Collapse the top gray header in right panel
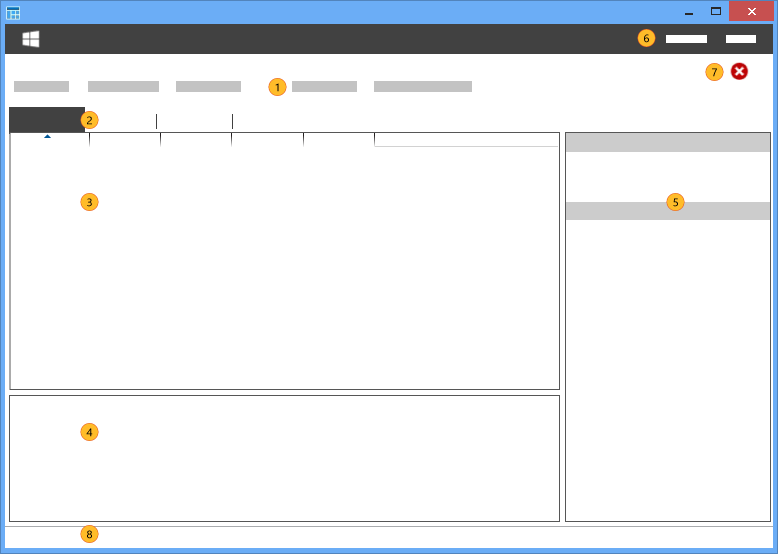The width and height of the screenshot is (778, 554). 667,142
